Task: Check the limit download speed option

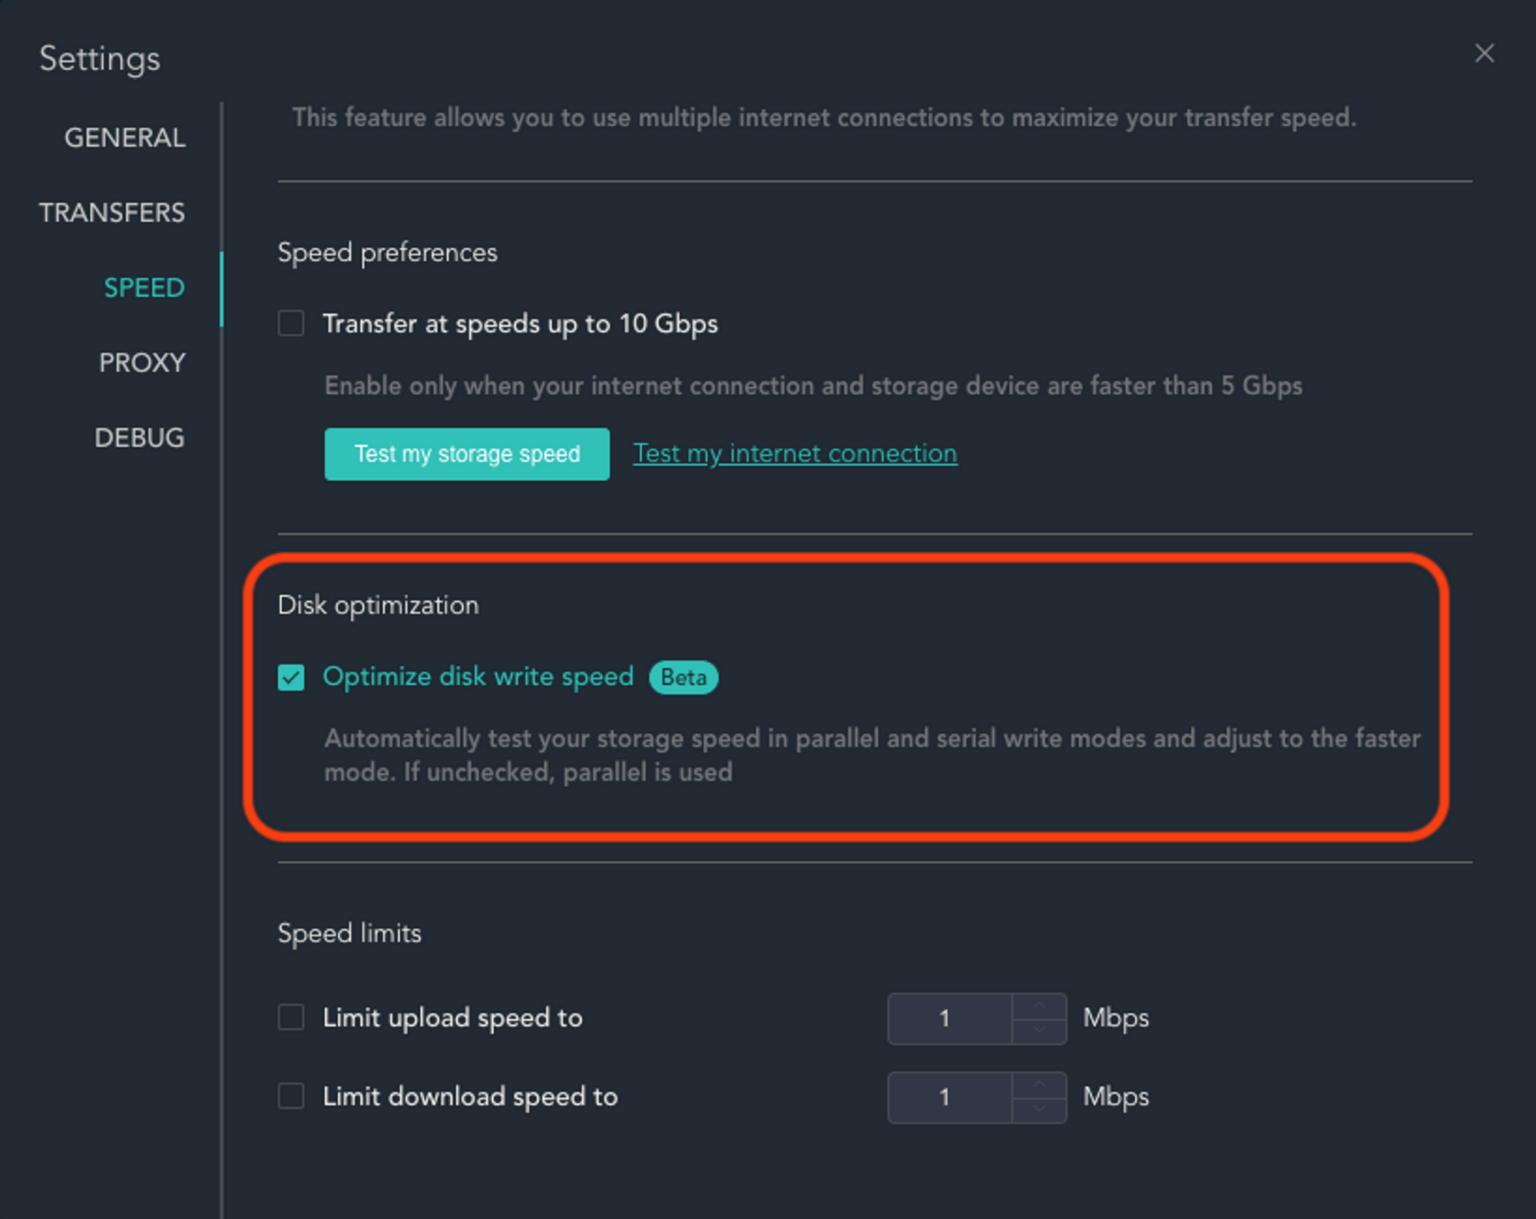Action: pyautogui.click(x=290, y=1096)
